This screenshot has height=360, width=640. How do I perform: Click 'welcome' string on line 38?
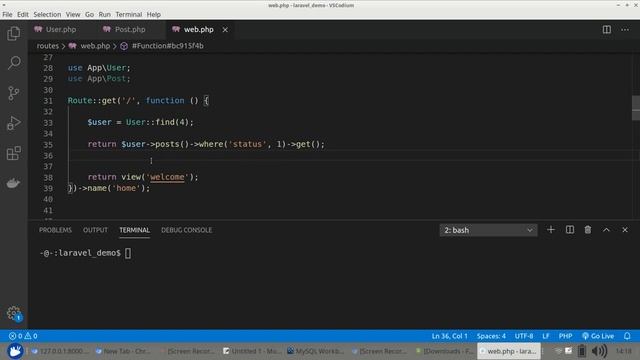[167, 177]
